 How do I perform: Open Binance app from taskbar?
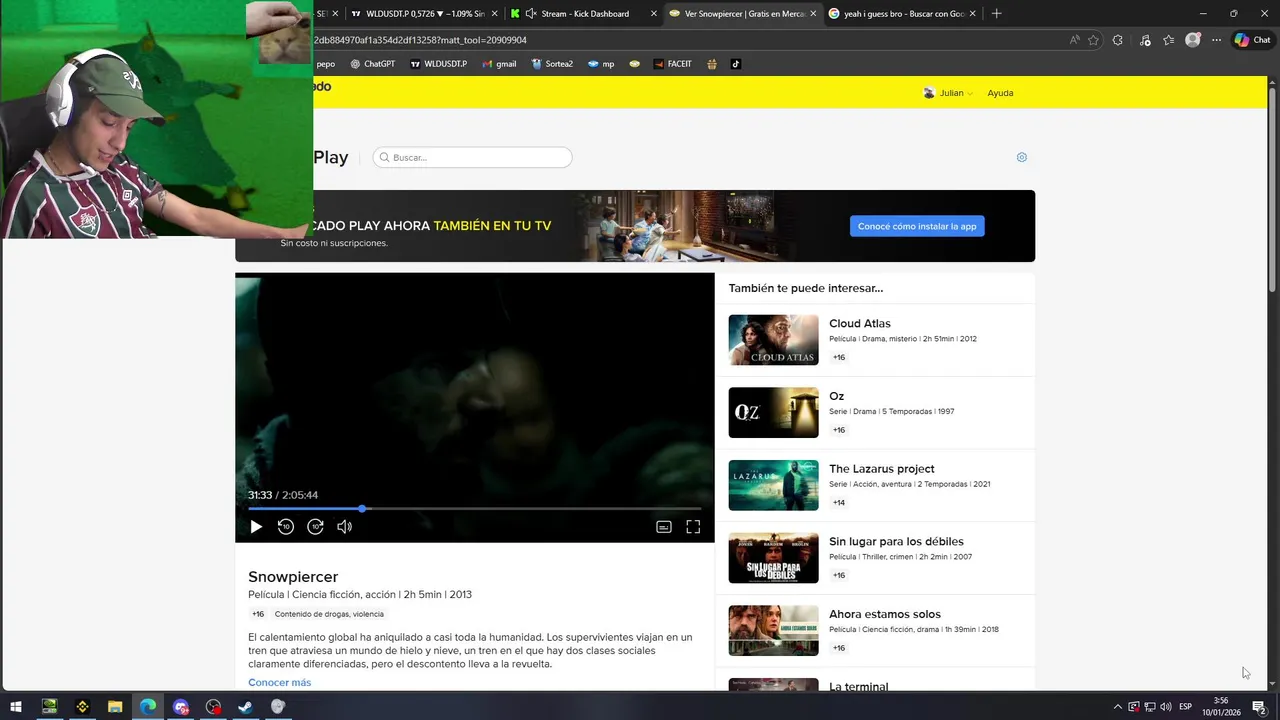[x=82, y=706]
